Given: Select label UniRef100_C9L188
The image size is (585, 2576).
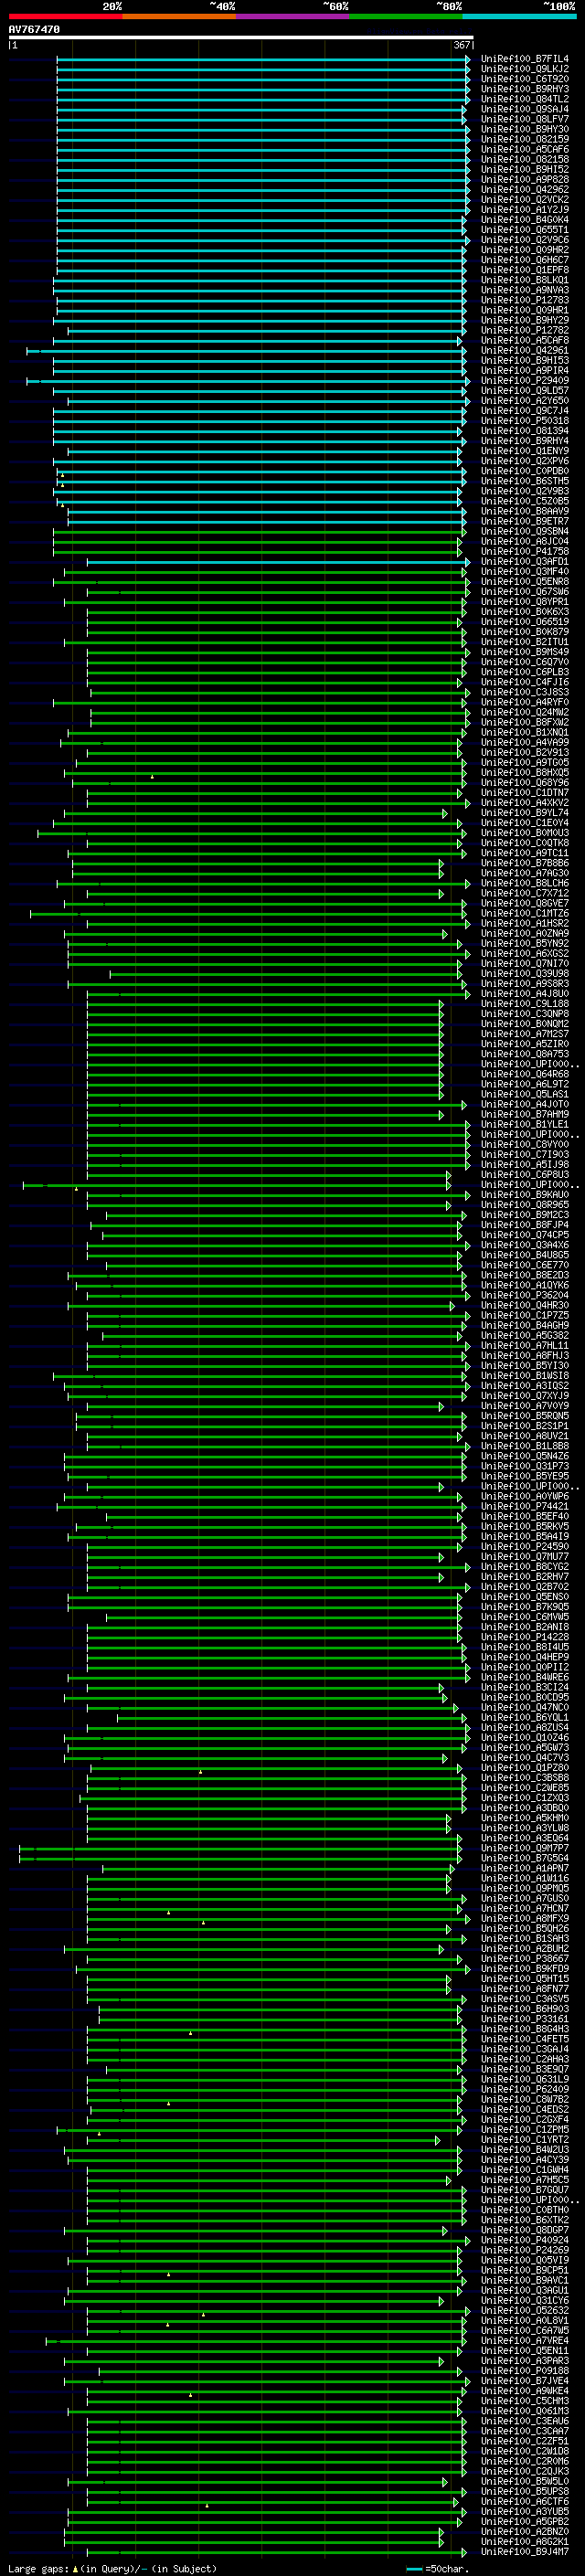Looking at the screenshot, I should tap(525, 1003).
